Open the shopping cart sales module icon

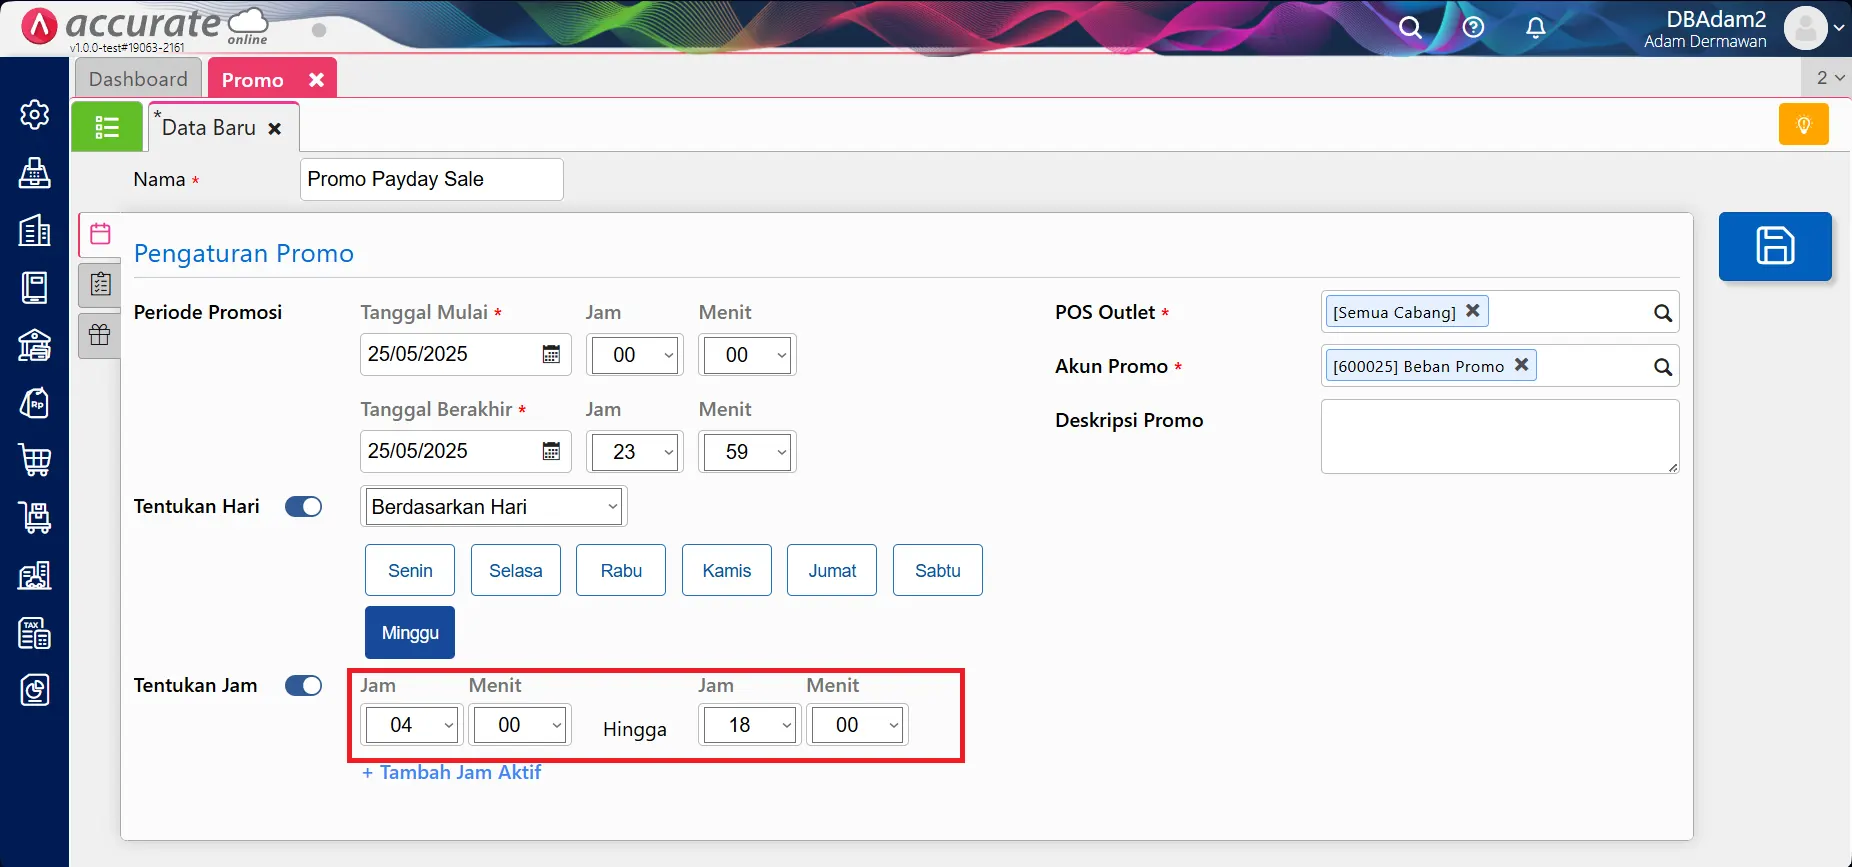point(35,460)
